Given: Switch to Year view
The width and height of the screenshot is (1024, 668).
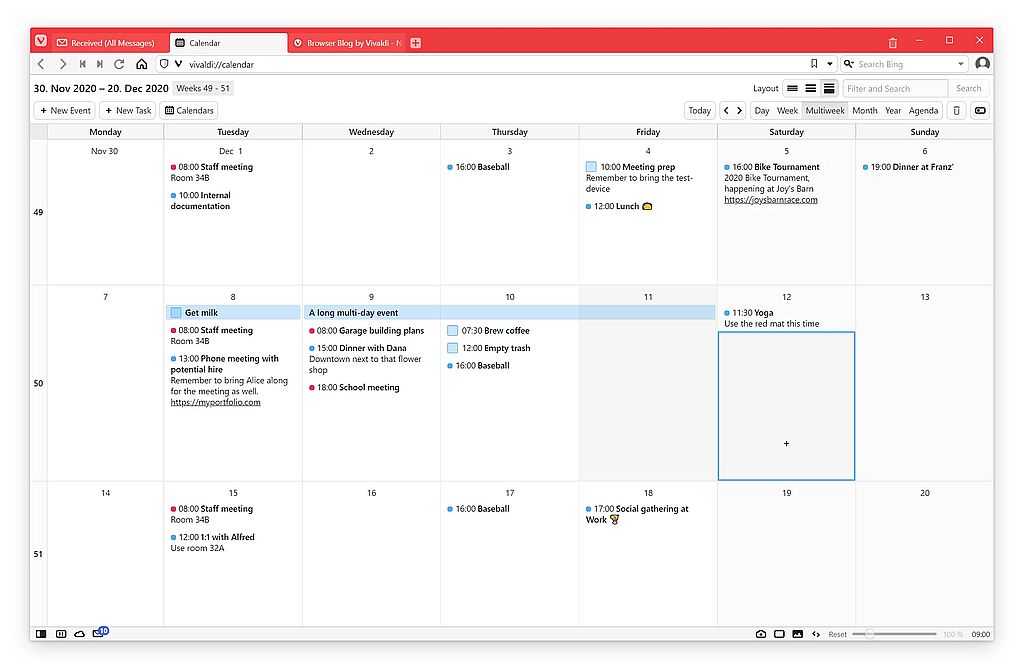Looking at the screenshot, I should [x=893, y=110].
